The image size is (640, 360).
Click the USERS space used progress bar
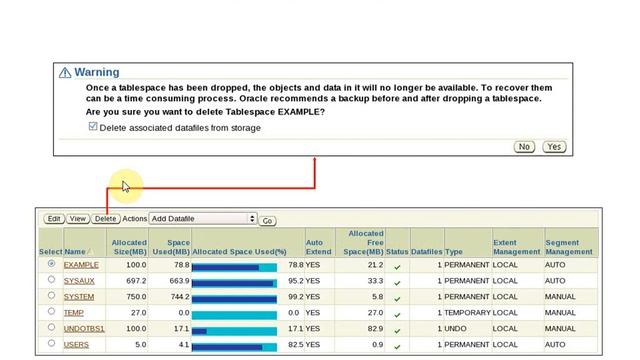(234, 347)
